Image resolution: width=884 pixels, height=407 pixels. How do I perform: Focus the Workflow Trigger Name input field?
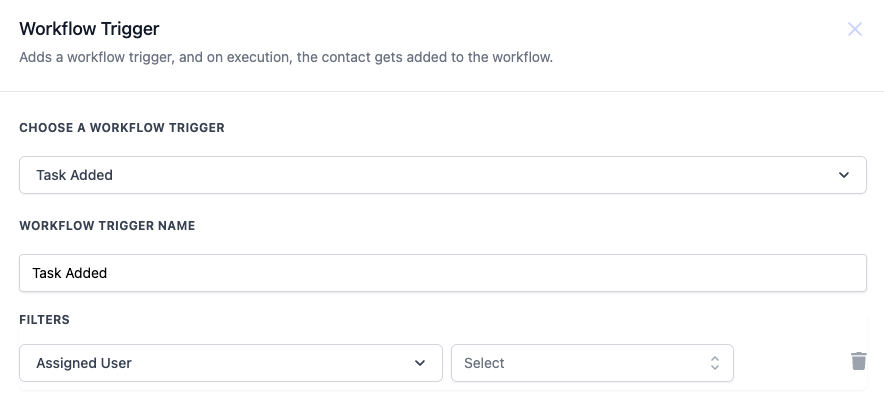tap(442, 273)
